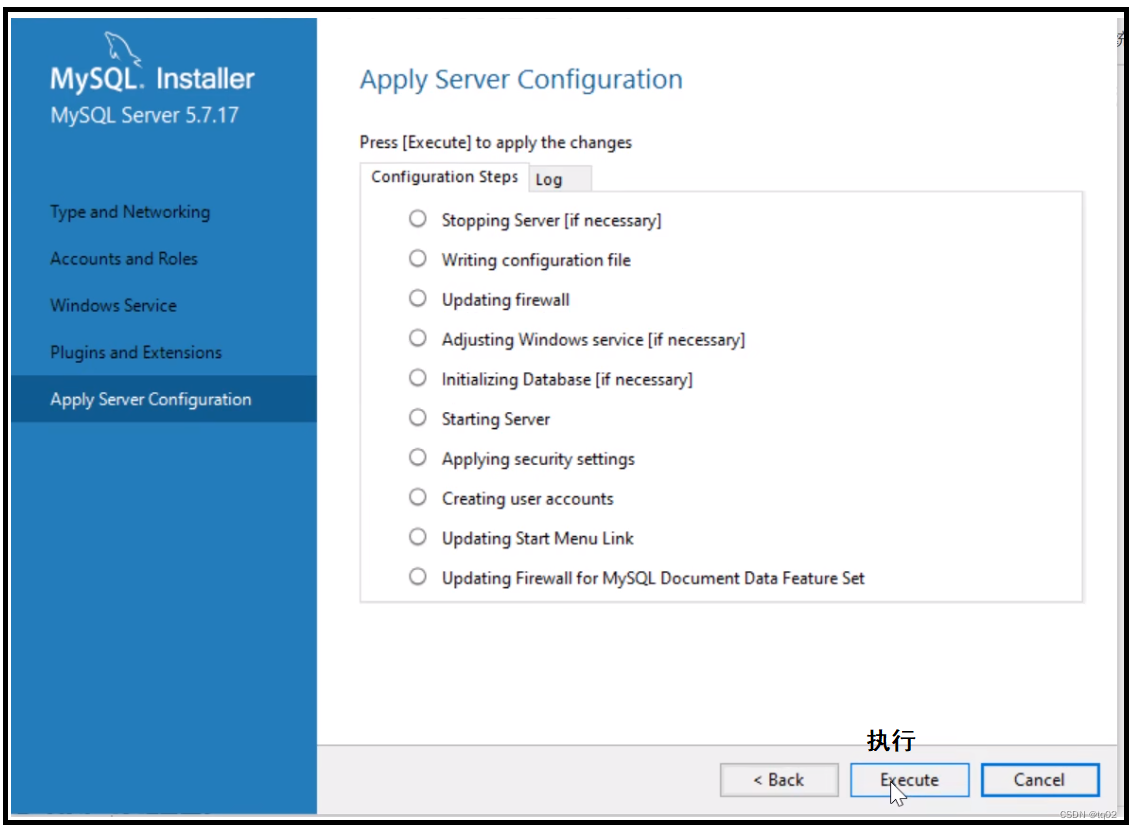This screenshot has height=829, width=1132.
Task: Click the MySQL dolphin logo
Action: (121, 47)
